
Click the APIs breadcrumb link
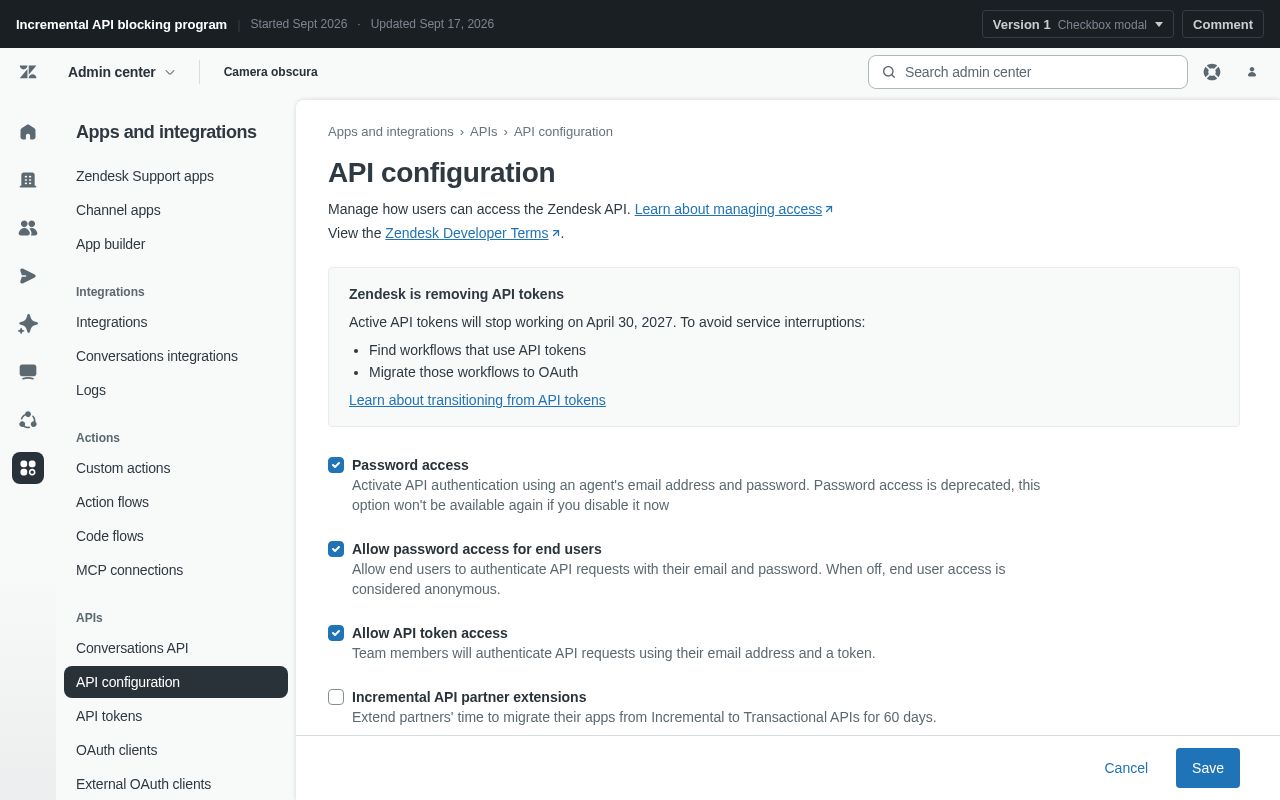483,132
